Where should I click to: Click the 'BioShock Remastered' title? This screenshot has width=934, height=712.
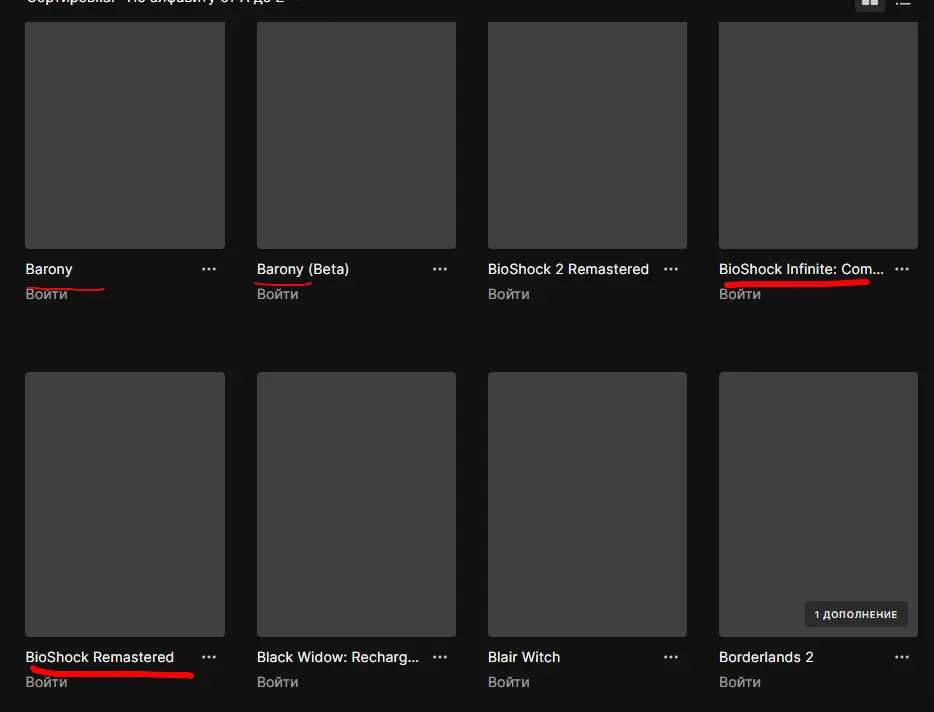(99, 657)
